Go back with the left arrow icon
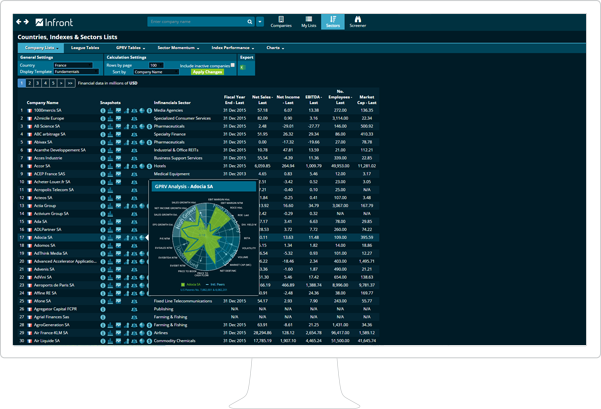Viewport: 601px width, 409px height. (x=19, y=22)
